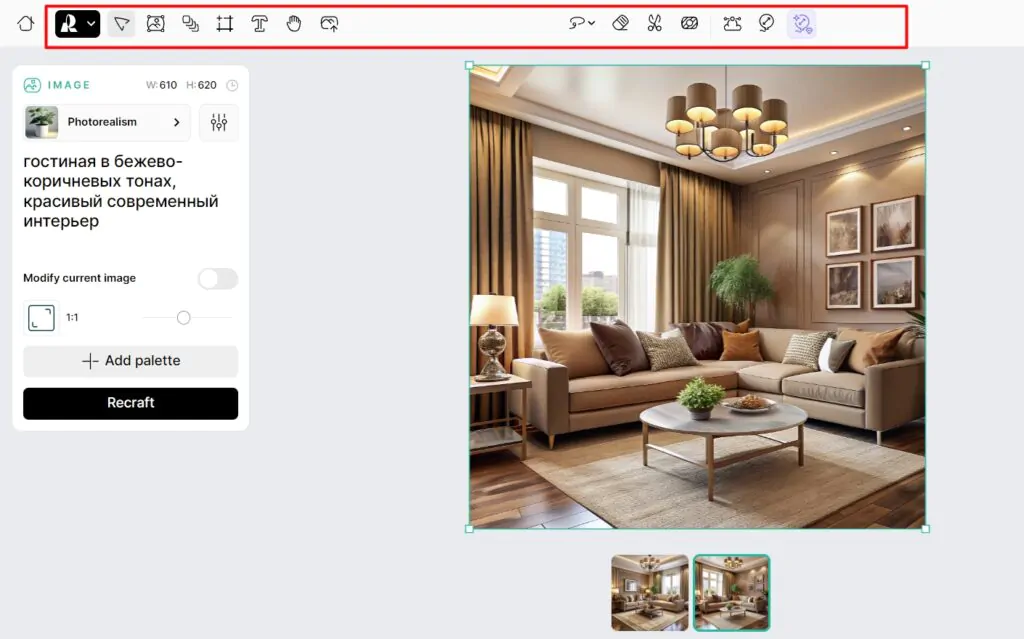Enable the Modify current image switch
The height and width of the screenshot is (639, 1024).
pos(217,278)
